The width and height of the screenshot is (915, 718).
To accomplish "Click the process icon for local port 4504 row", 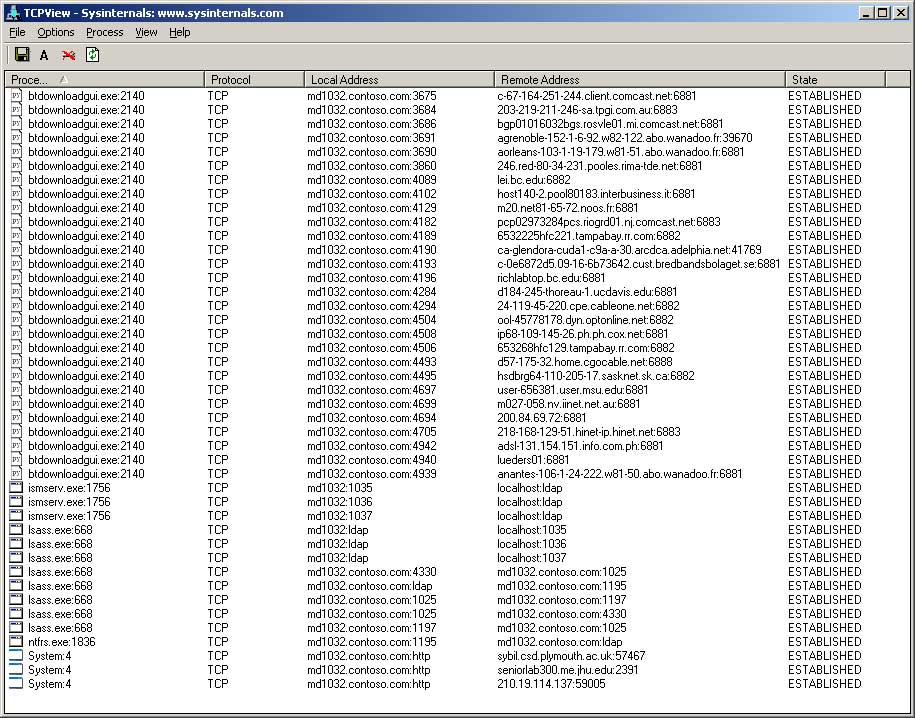I will point(16,320).
